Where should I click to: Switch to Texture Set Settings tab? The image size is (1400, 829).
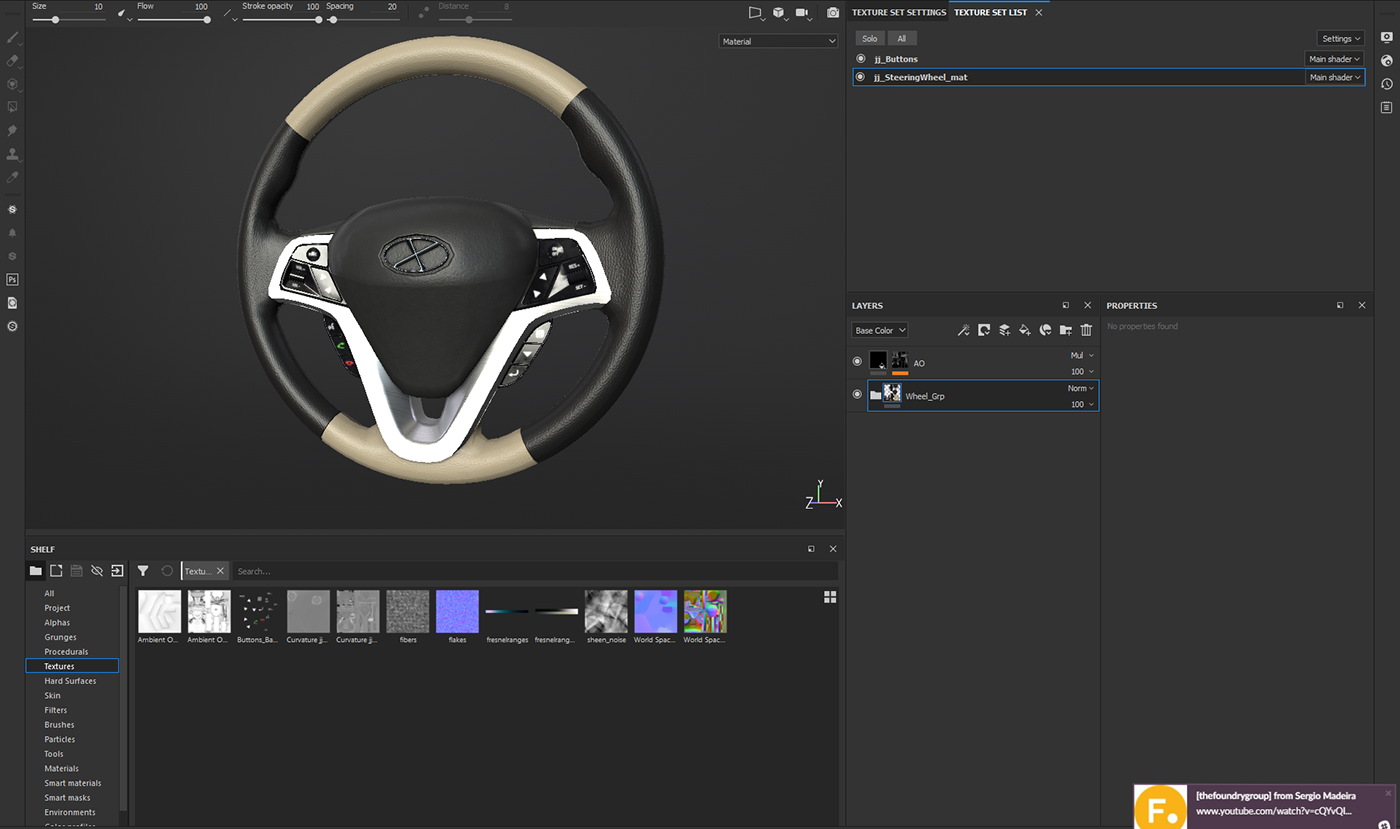(x=898, y=13)
